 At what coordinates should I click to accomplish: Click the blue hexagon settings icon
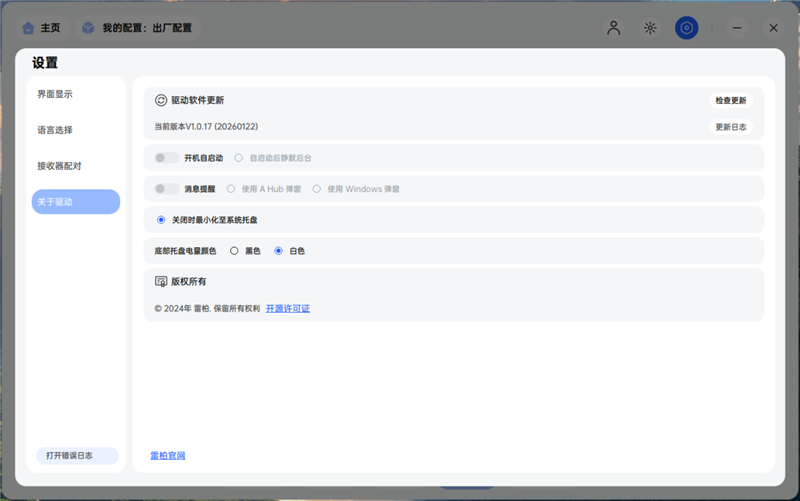pyautogui.click(x=686, y=28)
